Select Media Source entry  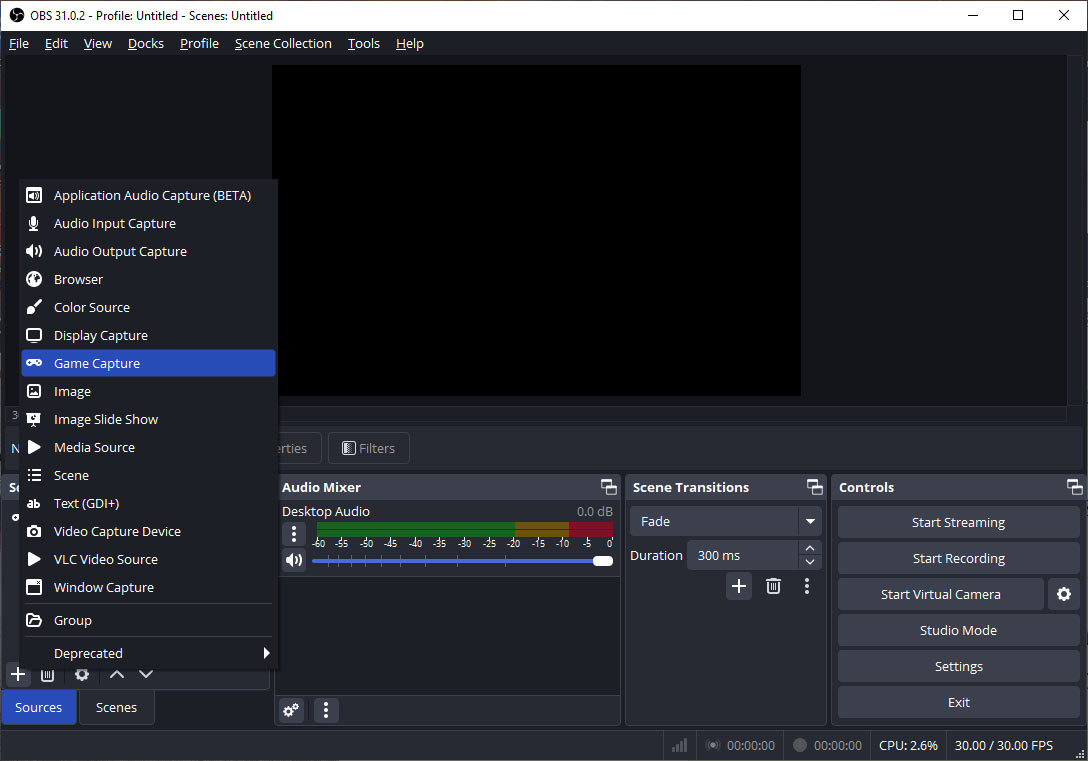click(148, 447)
